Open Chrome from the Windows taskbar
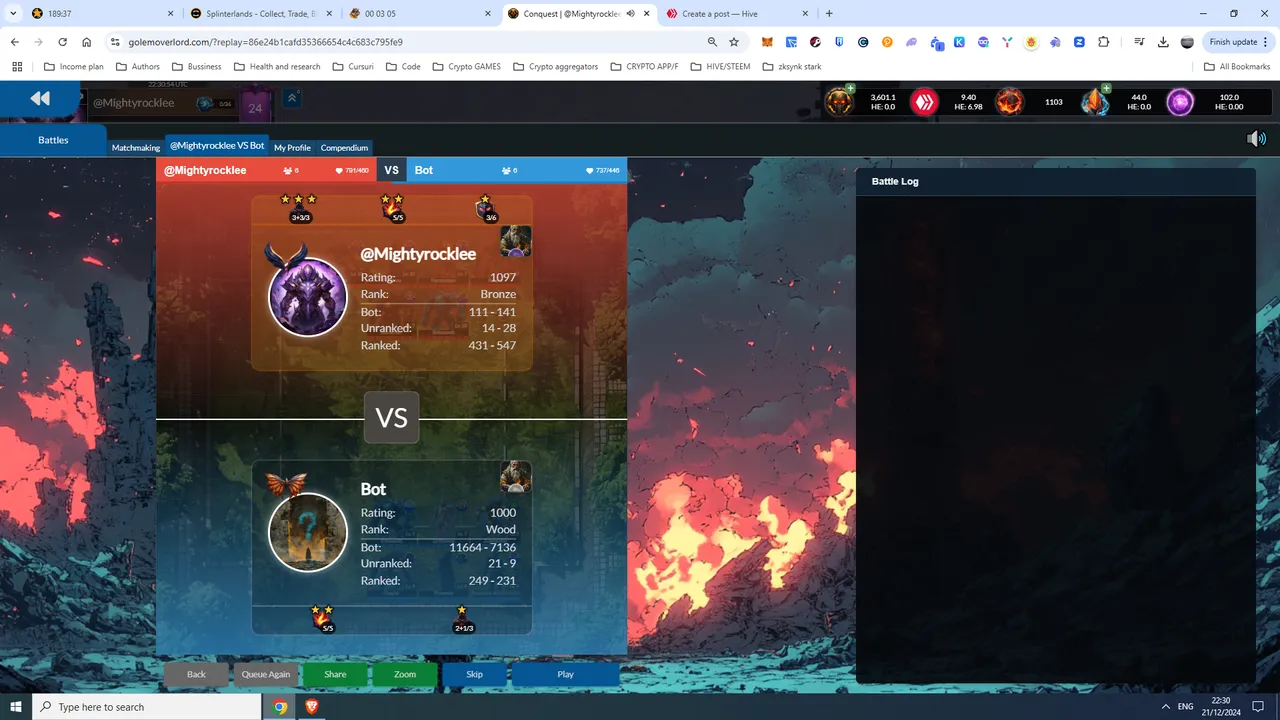Image resolution: width=1280 pixels, height=720 pixels. (280, 706)
